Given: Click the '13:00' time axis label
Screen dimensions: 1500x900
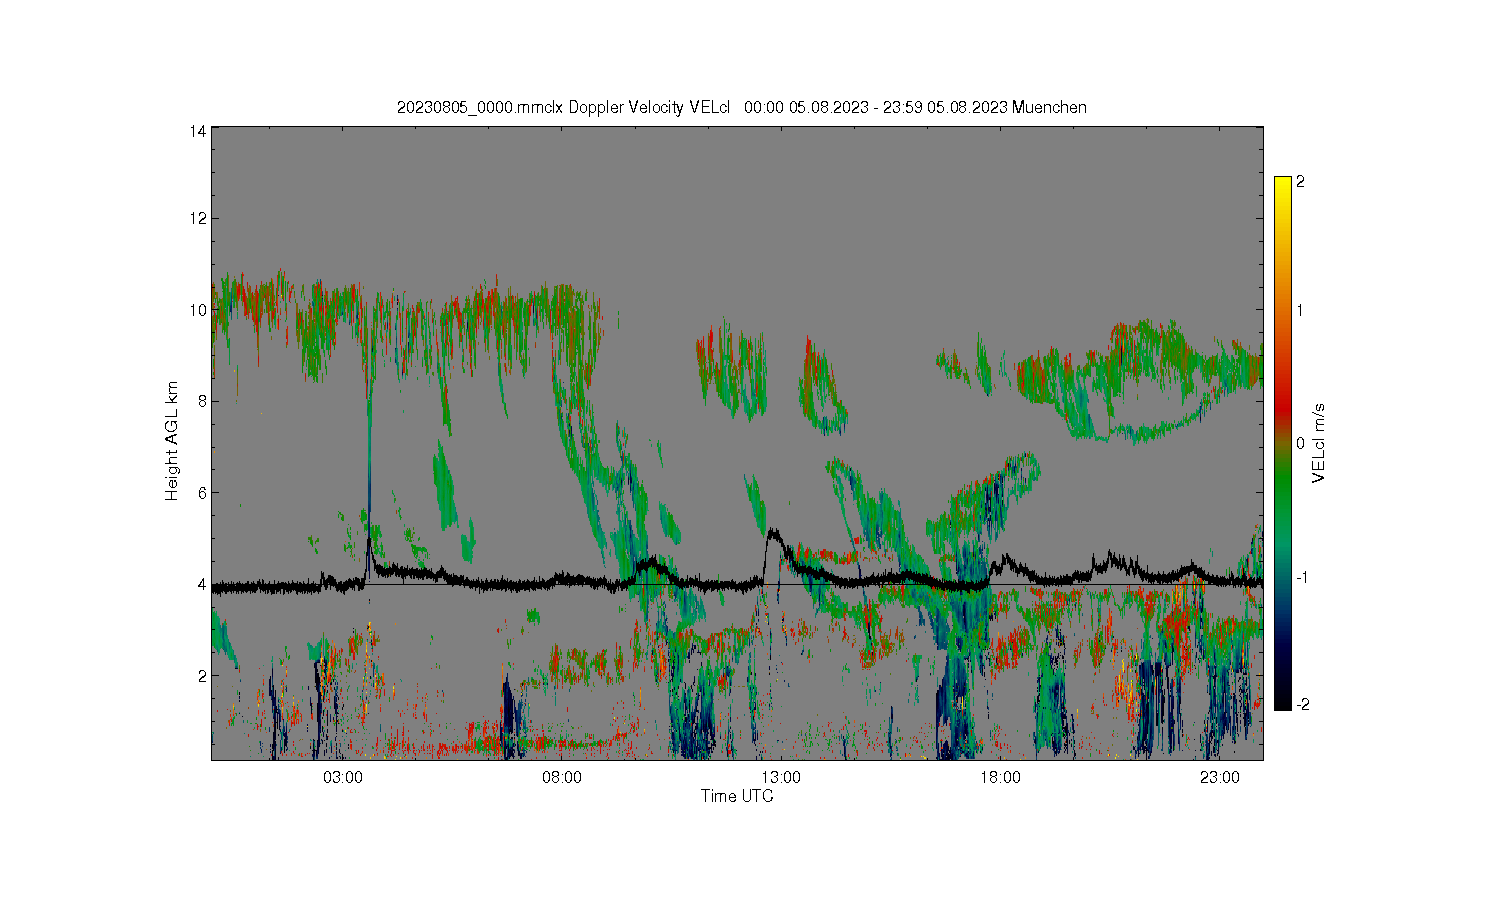Looking at the screenshot, I should click(x=781, y=777).
